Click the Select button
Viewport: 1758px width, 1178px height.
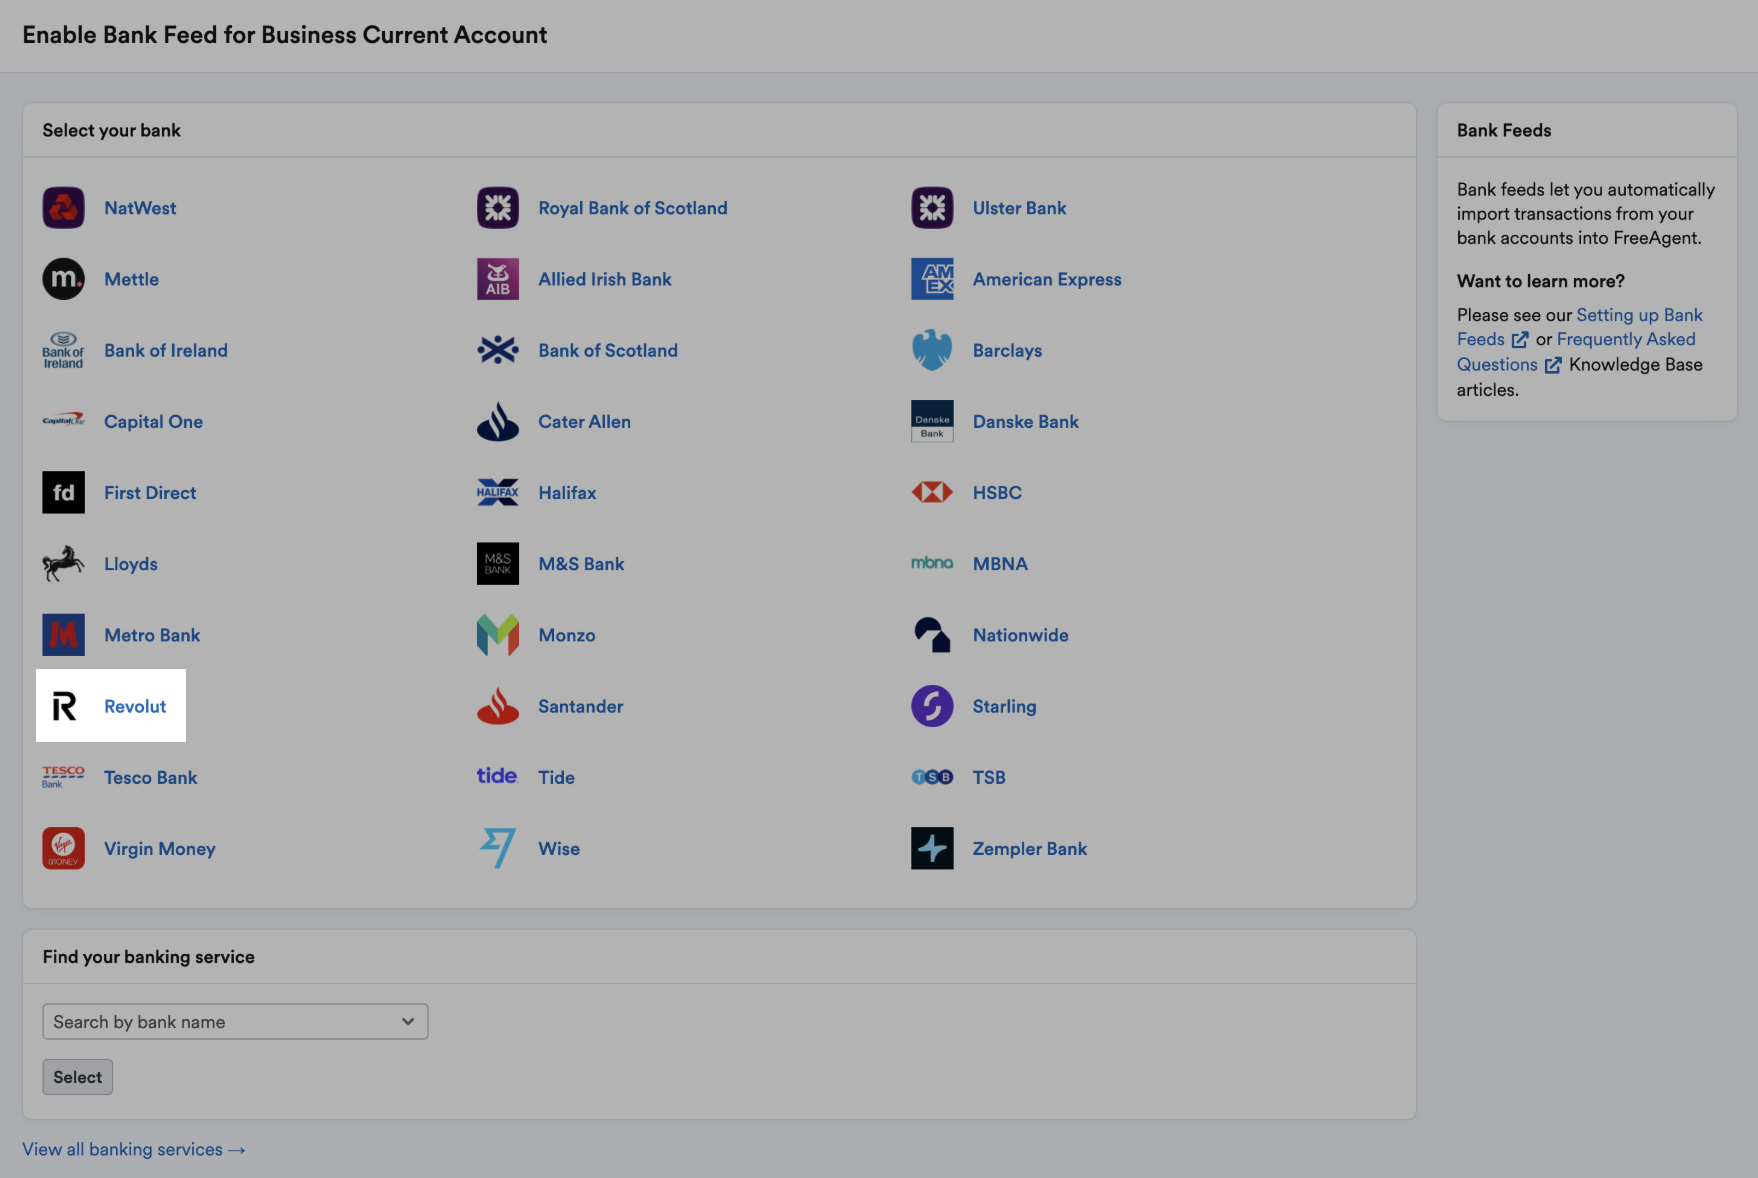tap(77, 1077)
